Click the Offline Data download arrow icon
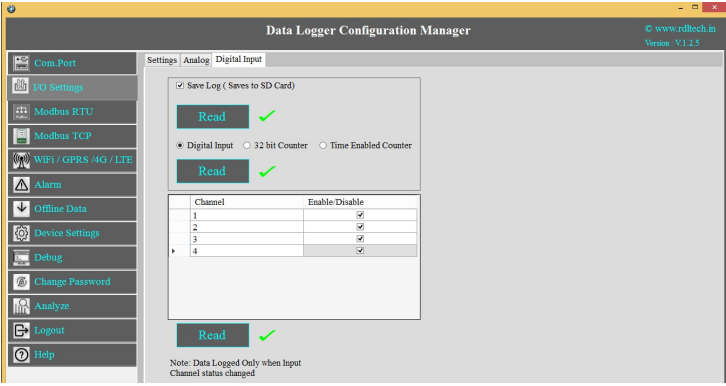This screenshot has height=386, width=726. (21, 209)
